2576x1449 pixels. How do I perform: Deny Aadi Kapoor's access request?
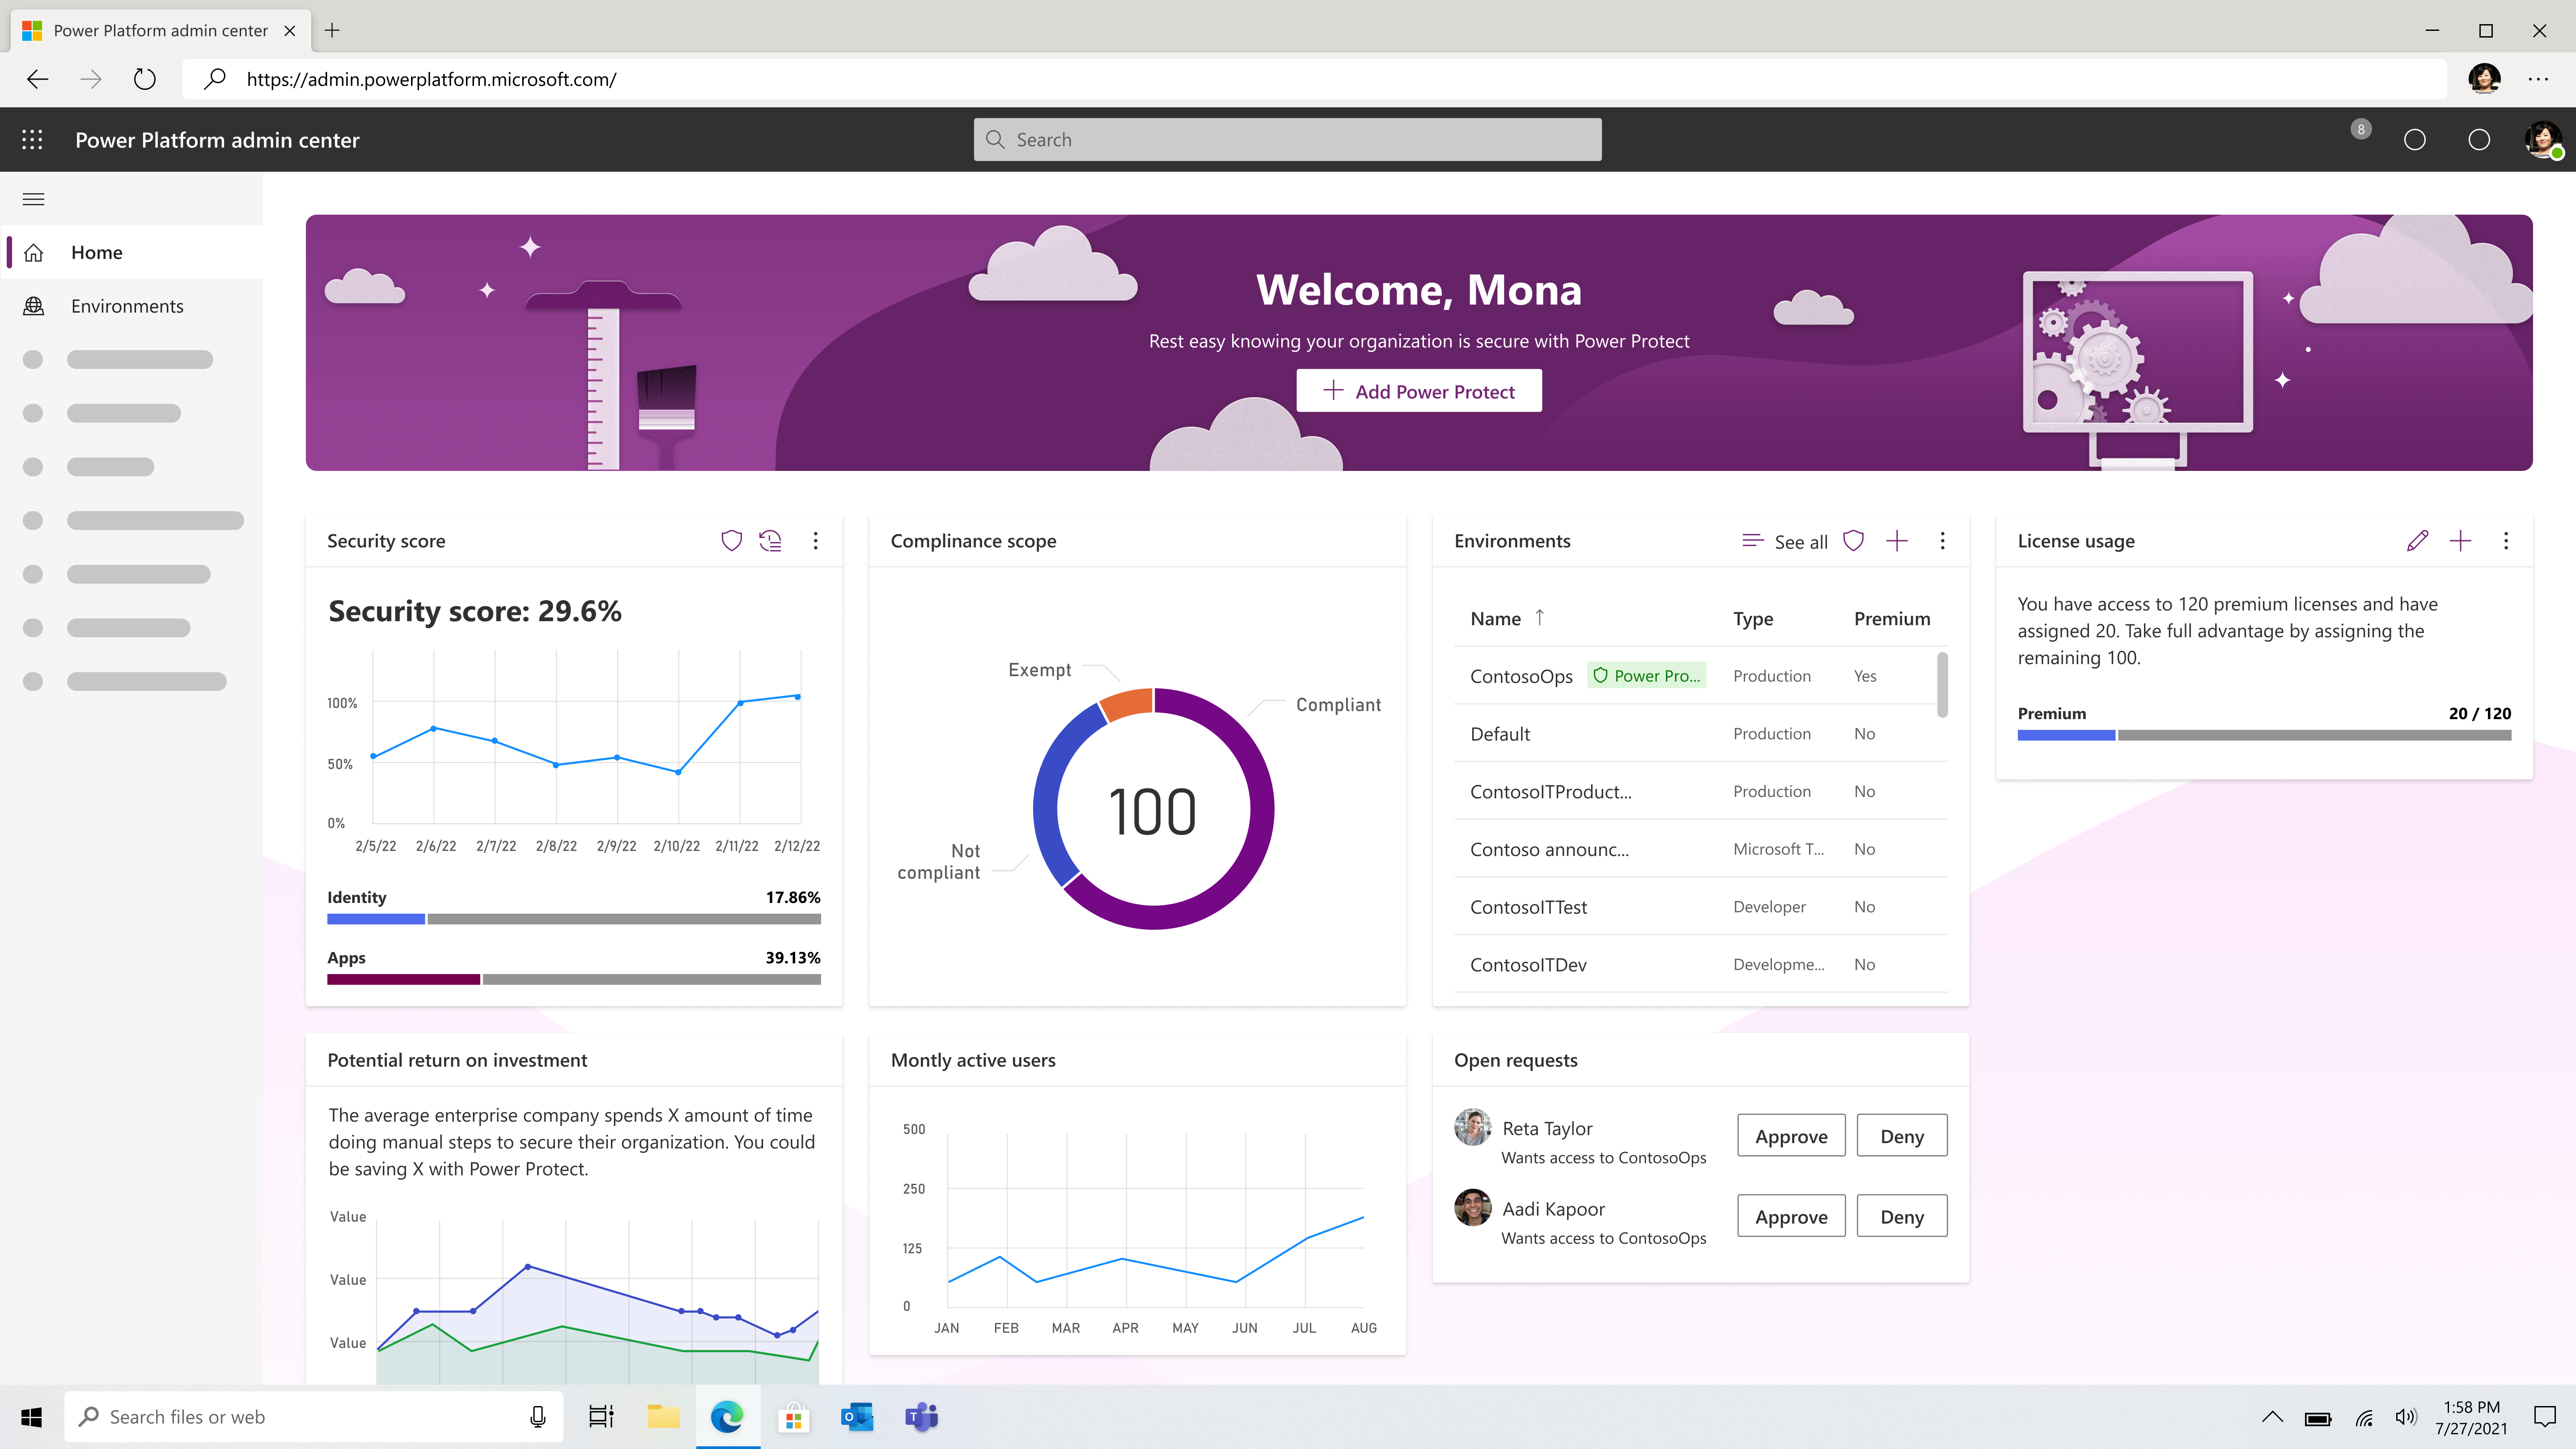[1901, 1217]
